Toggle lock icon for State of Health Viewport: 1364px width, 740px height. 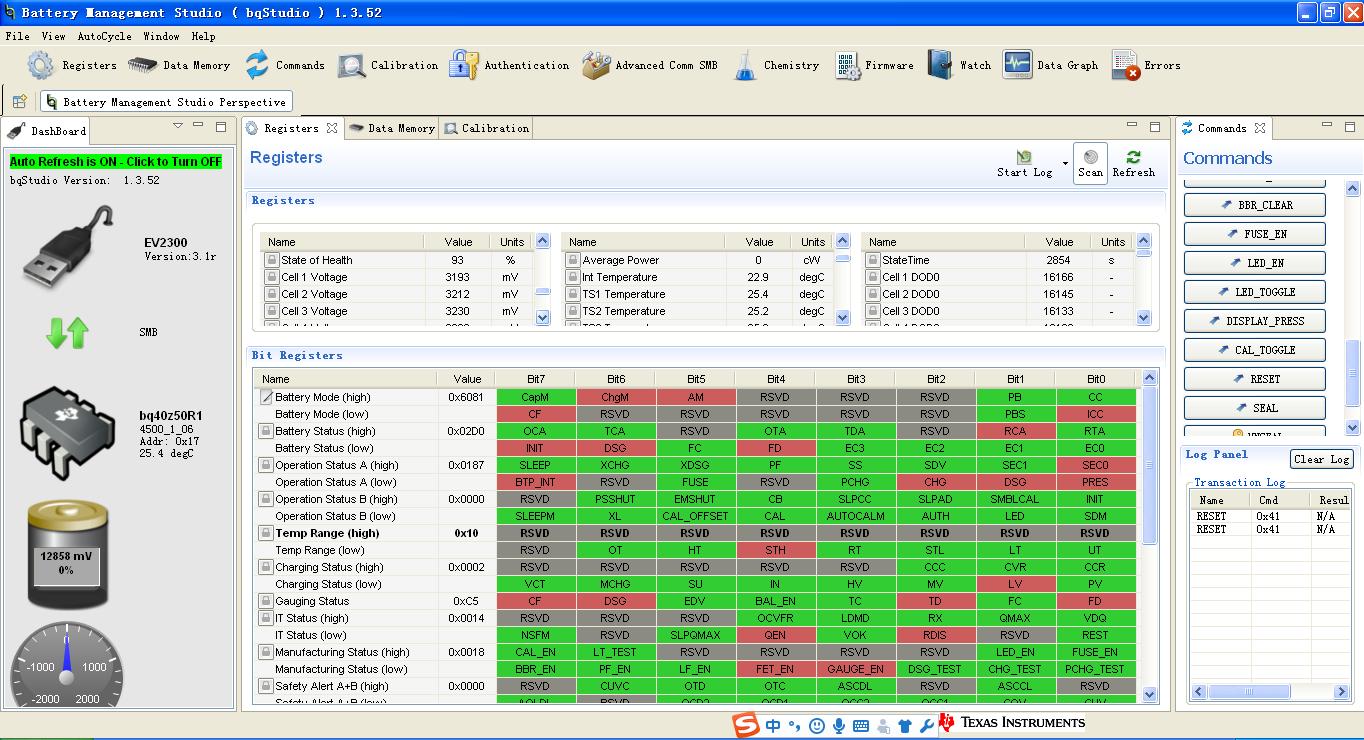271,260
